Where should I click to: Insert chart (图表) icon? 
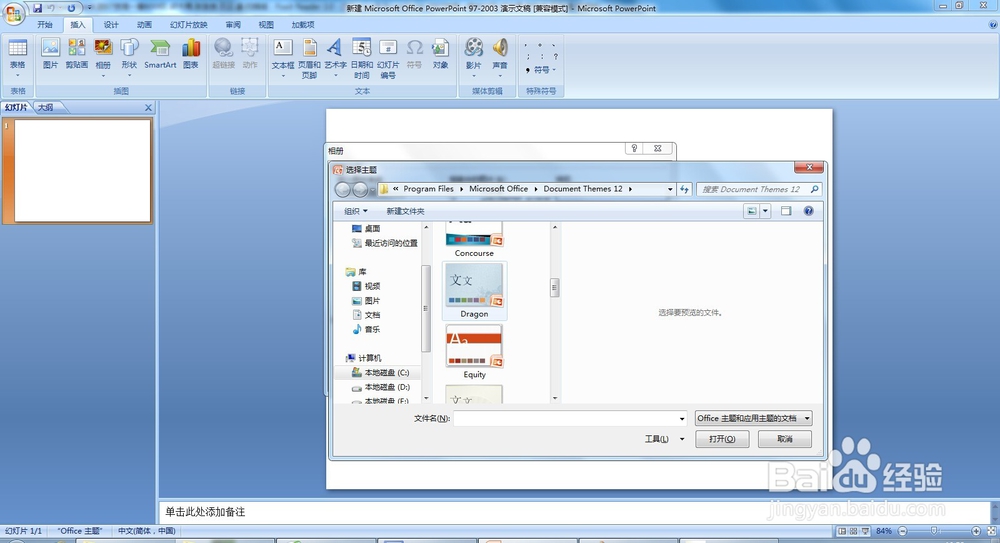tap(191, 54)
